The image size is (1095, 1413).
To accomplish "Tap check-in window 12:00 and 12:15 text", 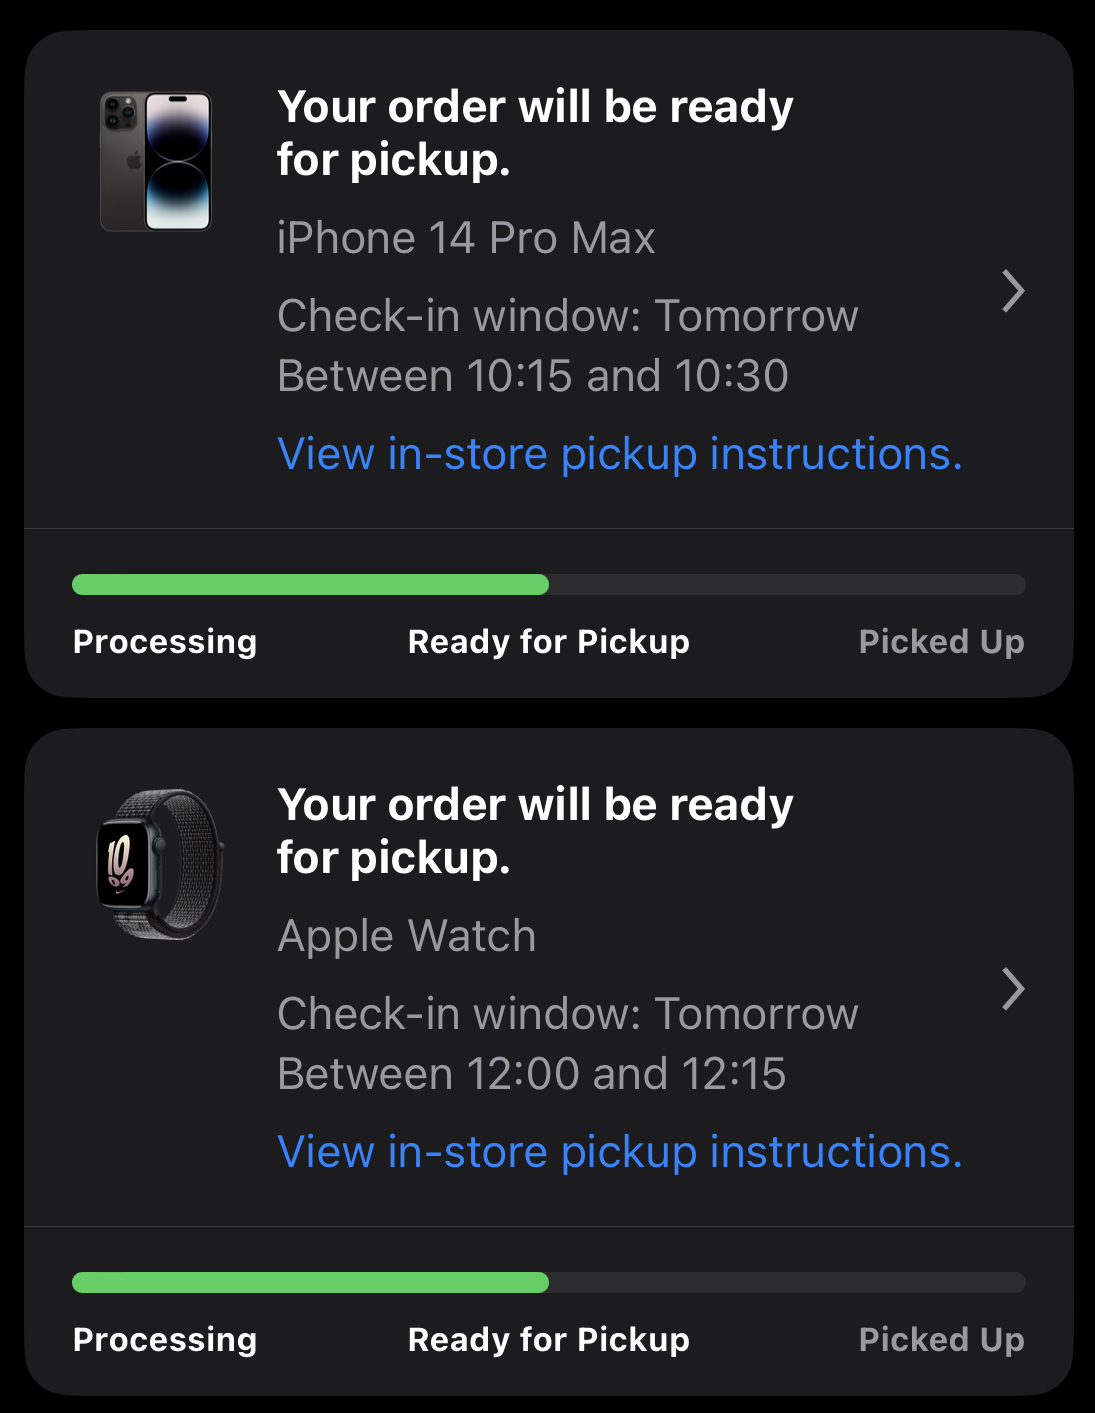I will pyautogui.click(x=566, y=1044).
